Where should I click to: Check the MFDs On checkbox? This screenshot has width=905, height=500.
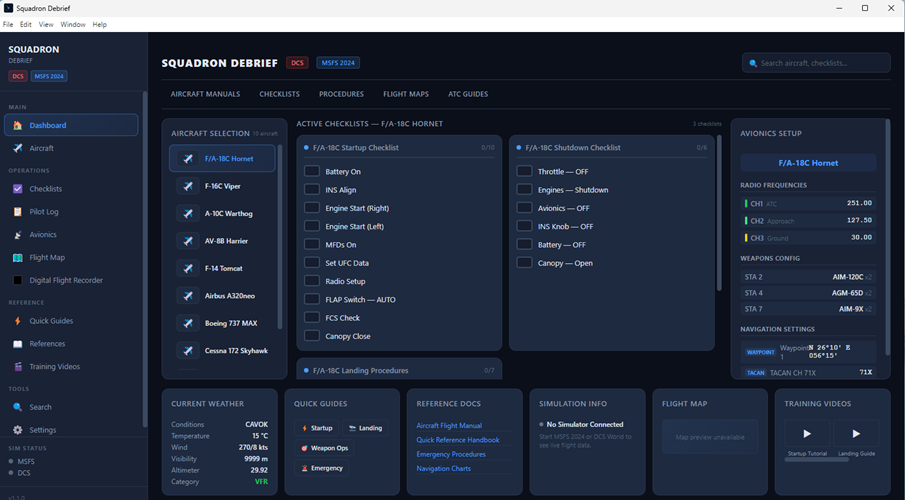pos(312,244)
